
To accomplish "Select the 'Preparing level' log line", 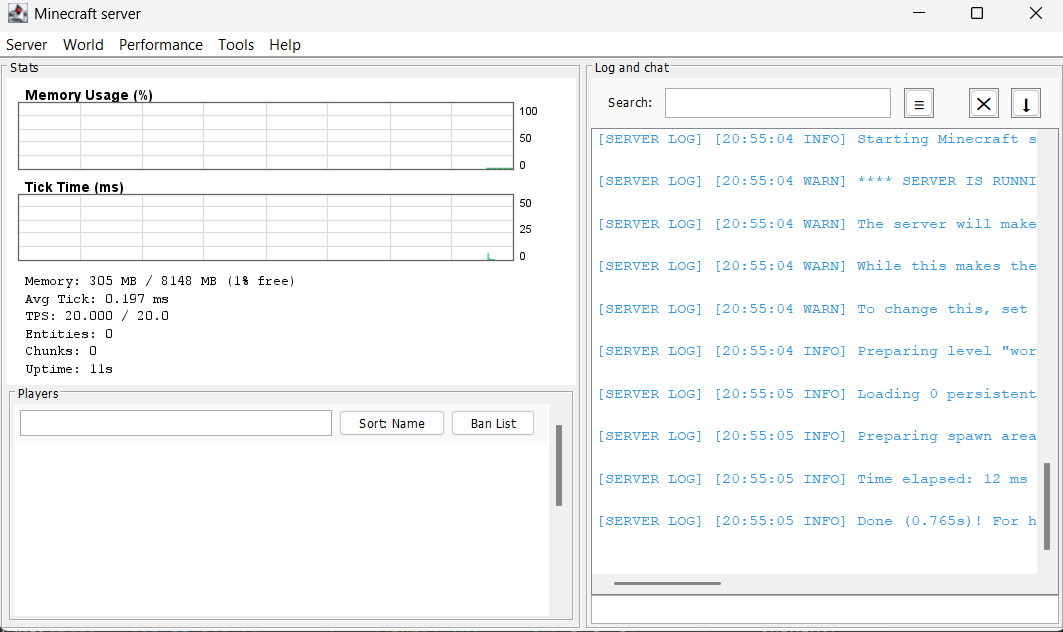I will [816, 351].
